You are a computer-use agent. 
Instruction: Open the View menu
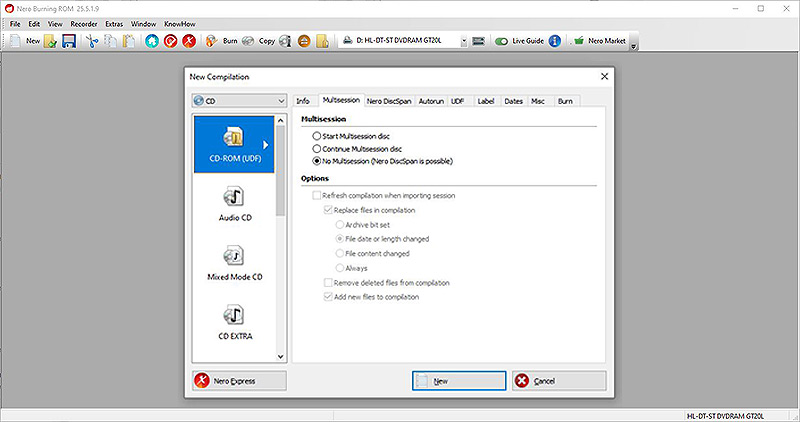55,24
